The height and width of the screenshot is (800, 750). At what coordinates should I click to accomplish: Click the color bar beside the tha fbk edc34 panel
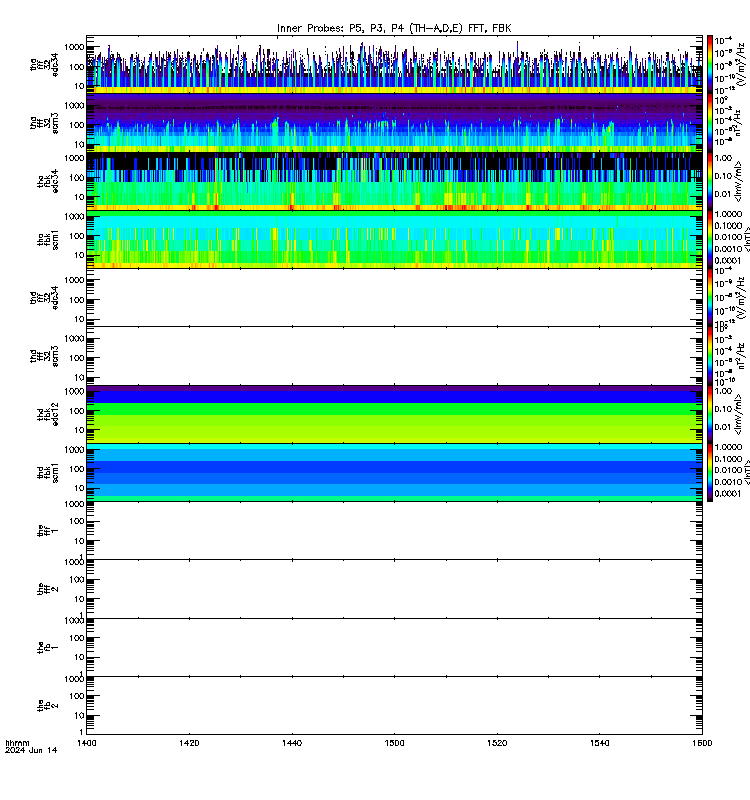click(x=710, y=181)
